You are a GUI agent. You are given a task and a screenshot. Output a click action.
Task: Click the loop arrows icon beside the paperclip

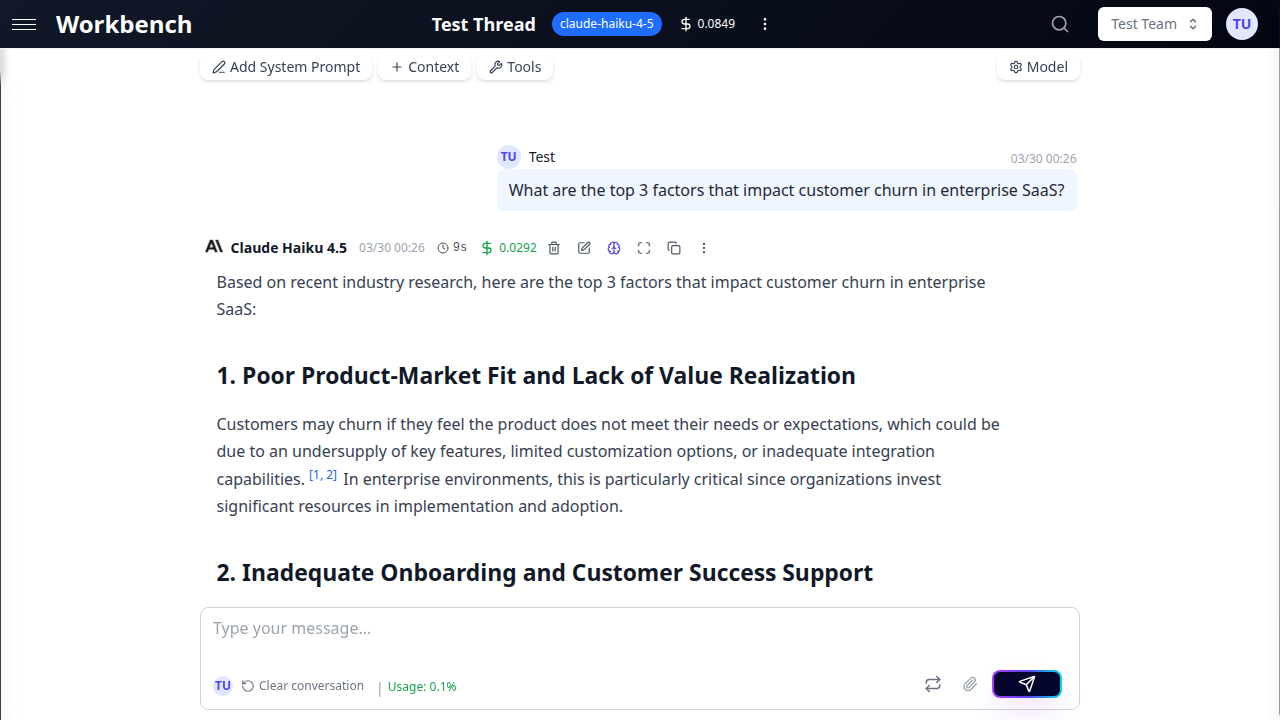click(x=932, y=684)
